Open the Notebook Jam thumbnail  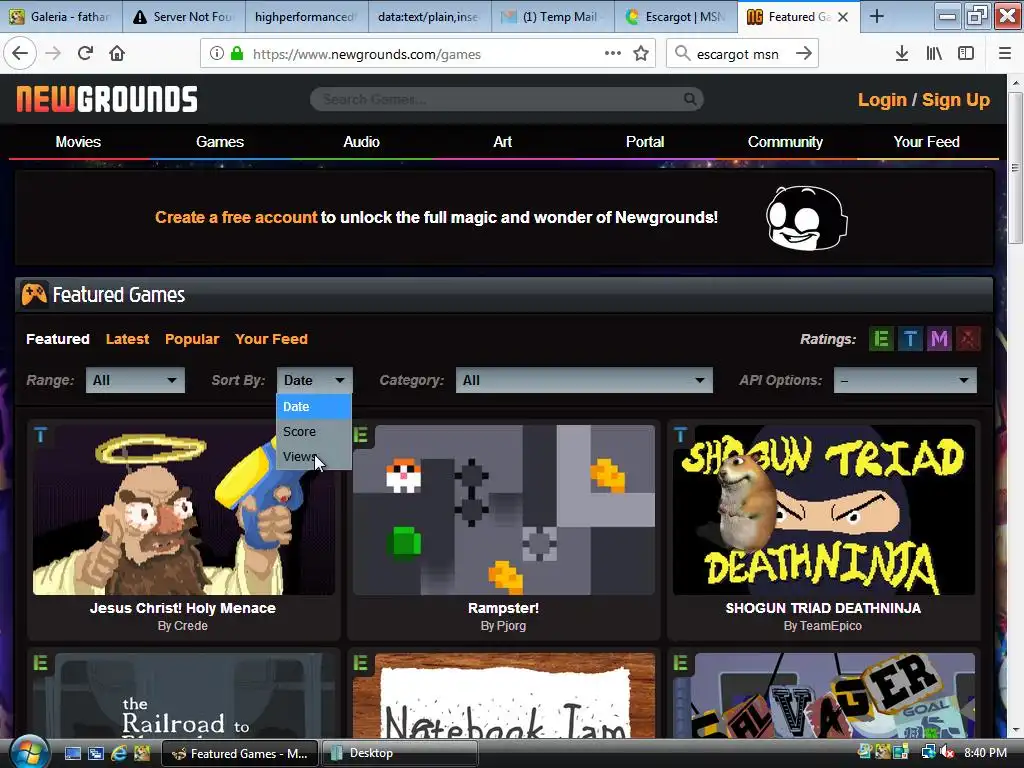504,696
